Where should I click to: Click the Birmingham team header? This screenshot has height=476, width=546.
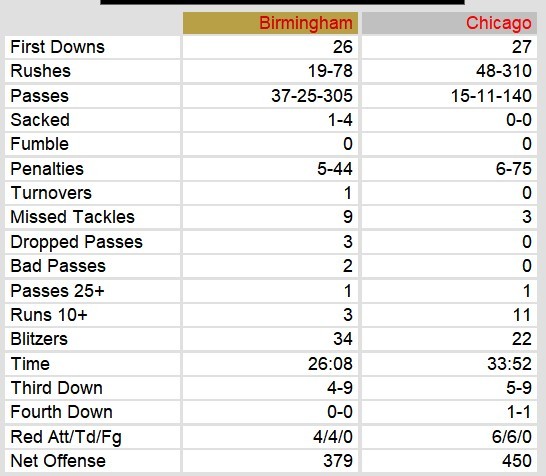306,23
